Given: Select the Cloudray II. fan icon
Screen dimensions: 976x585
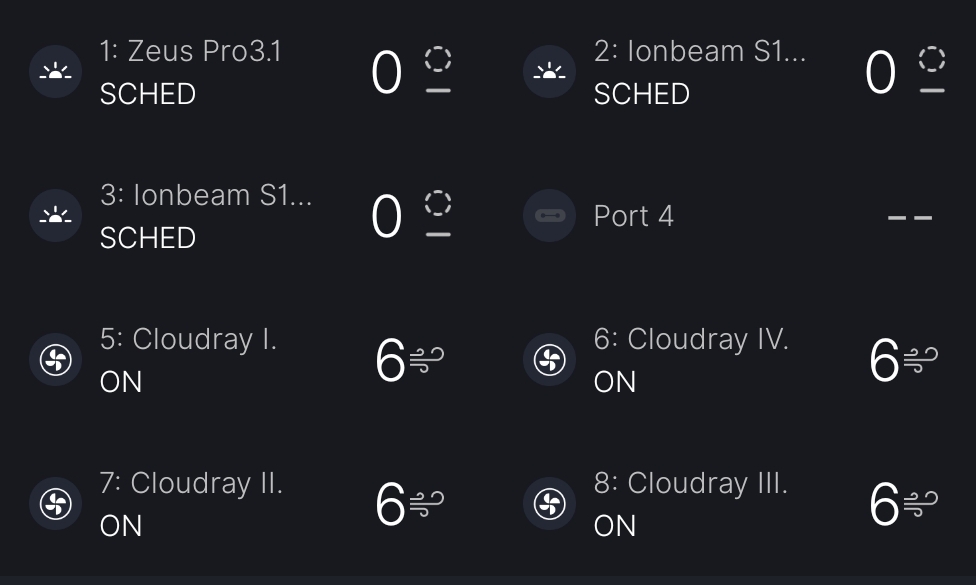Looking at the screenshot, I should pyautogui.click(x=55, y=504).
